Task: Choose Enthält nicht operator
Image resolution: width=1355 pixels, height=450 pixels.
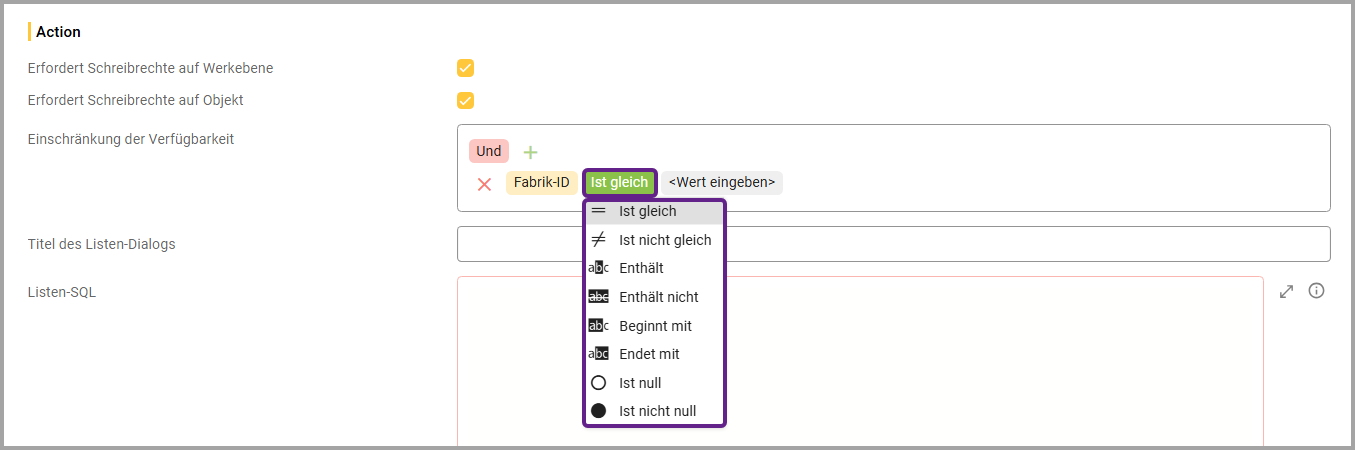Action: pyautogui.click(x=658, y=297)
